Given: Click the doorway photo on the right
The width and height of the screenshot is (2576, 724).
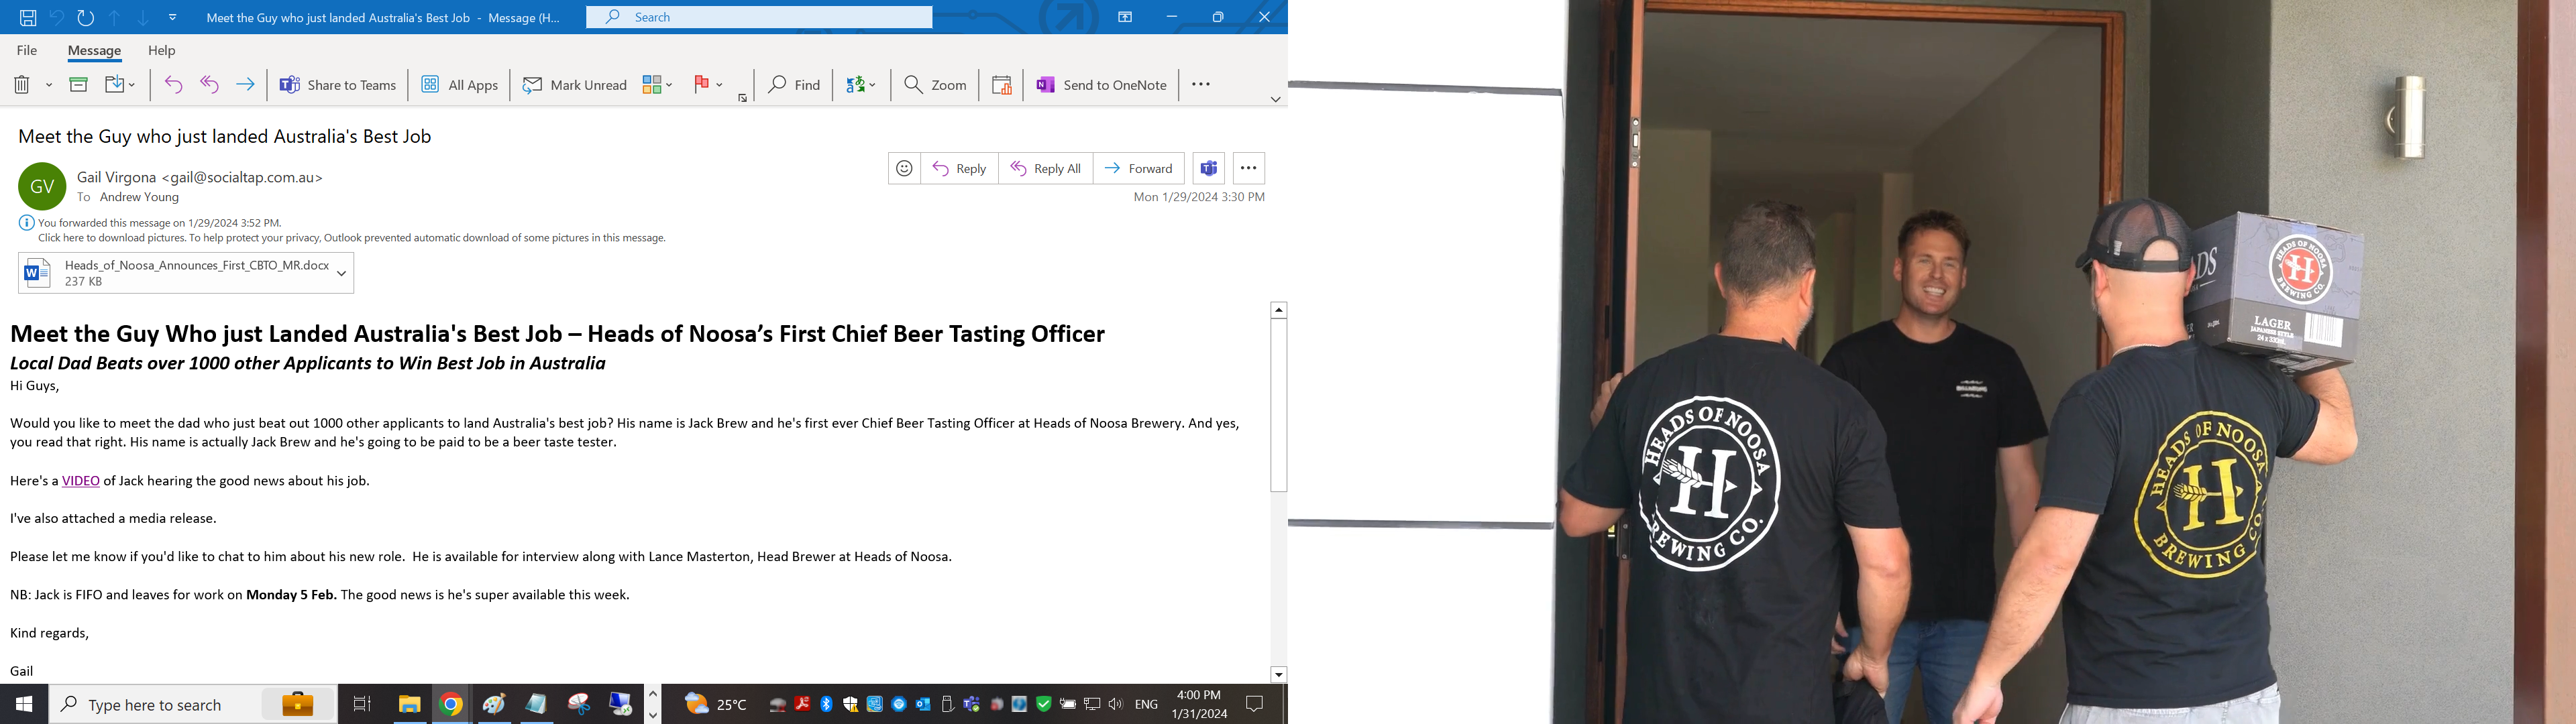Looking at the screenshot, I should (1932, 362).
